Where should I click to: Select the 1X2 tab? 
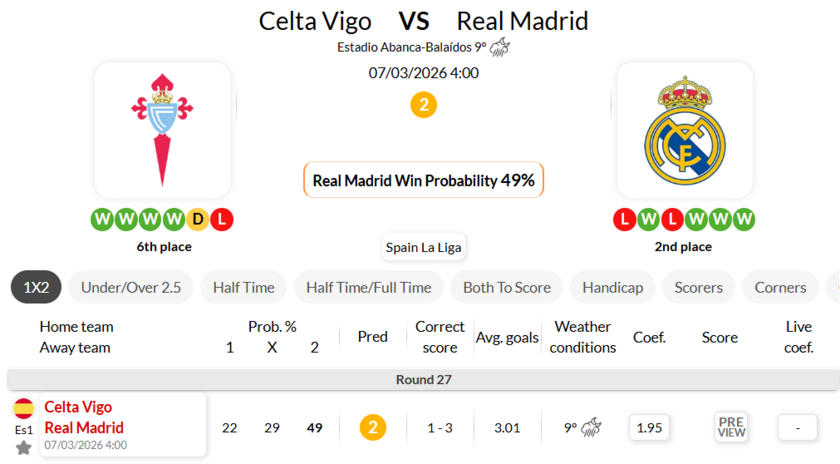click(x=36, y=287)
